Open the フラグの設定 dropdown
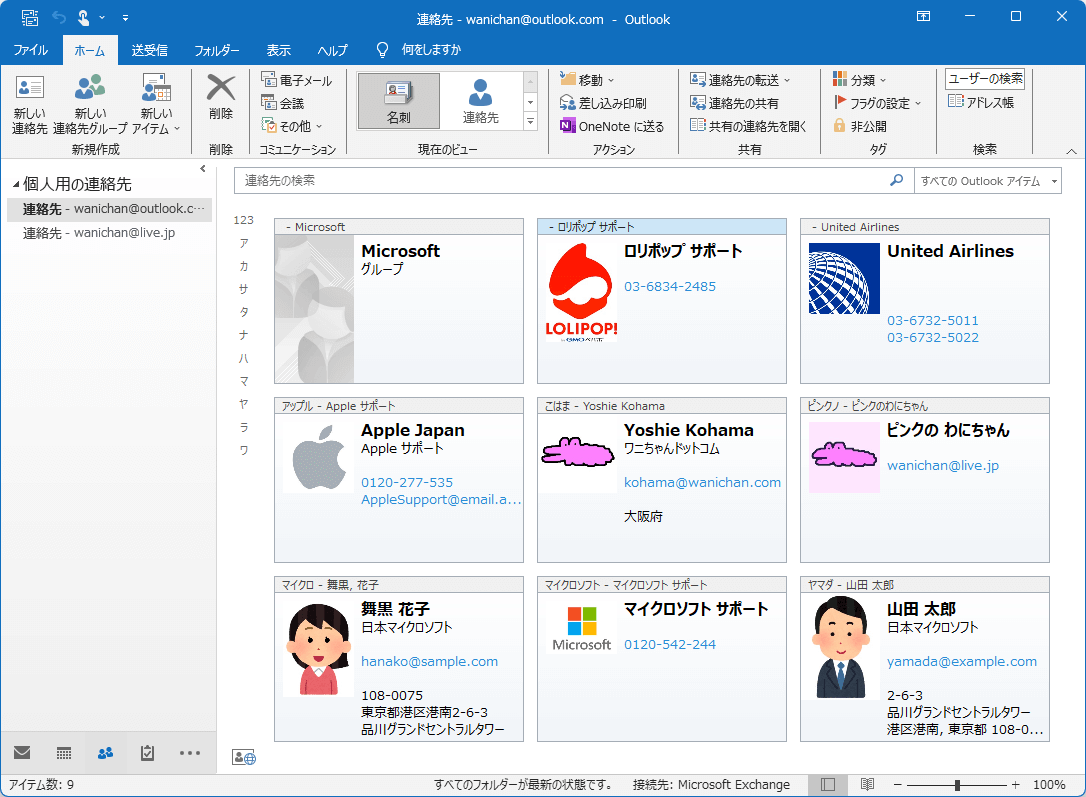The width and height of the screenshot is (1086, 797). click(877, 103)
